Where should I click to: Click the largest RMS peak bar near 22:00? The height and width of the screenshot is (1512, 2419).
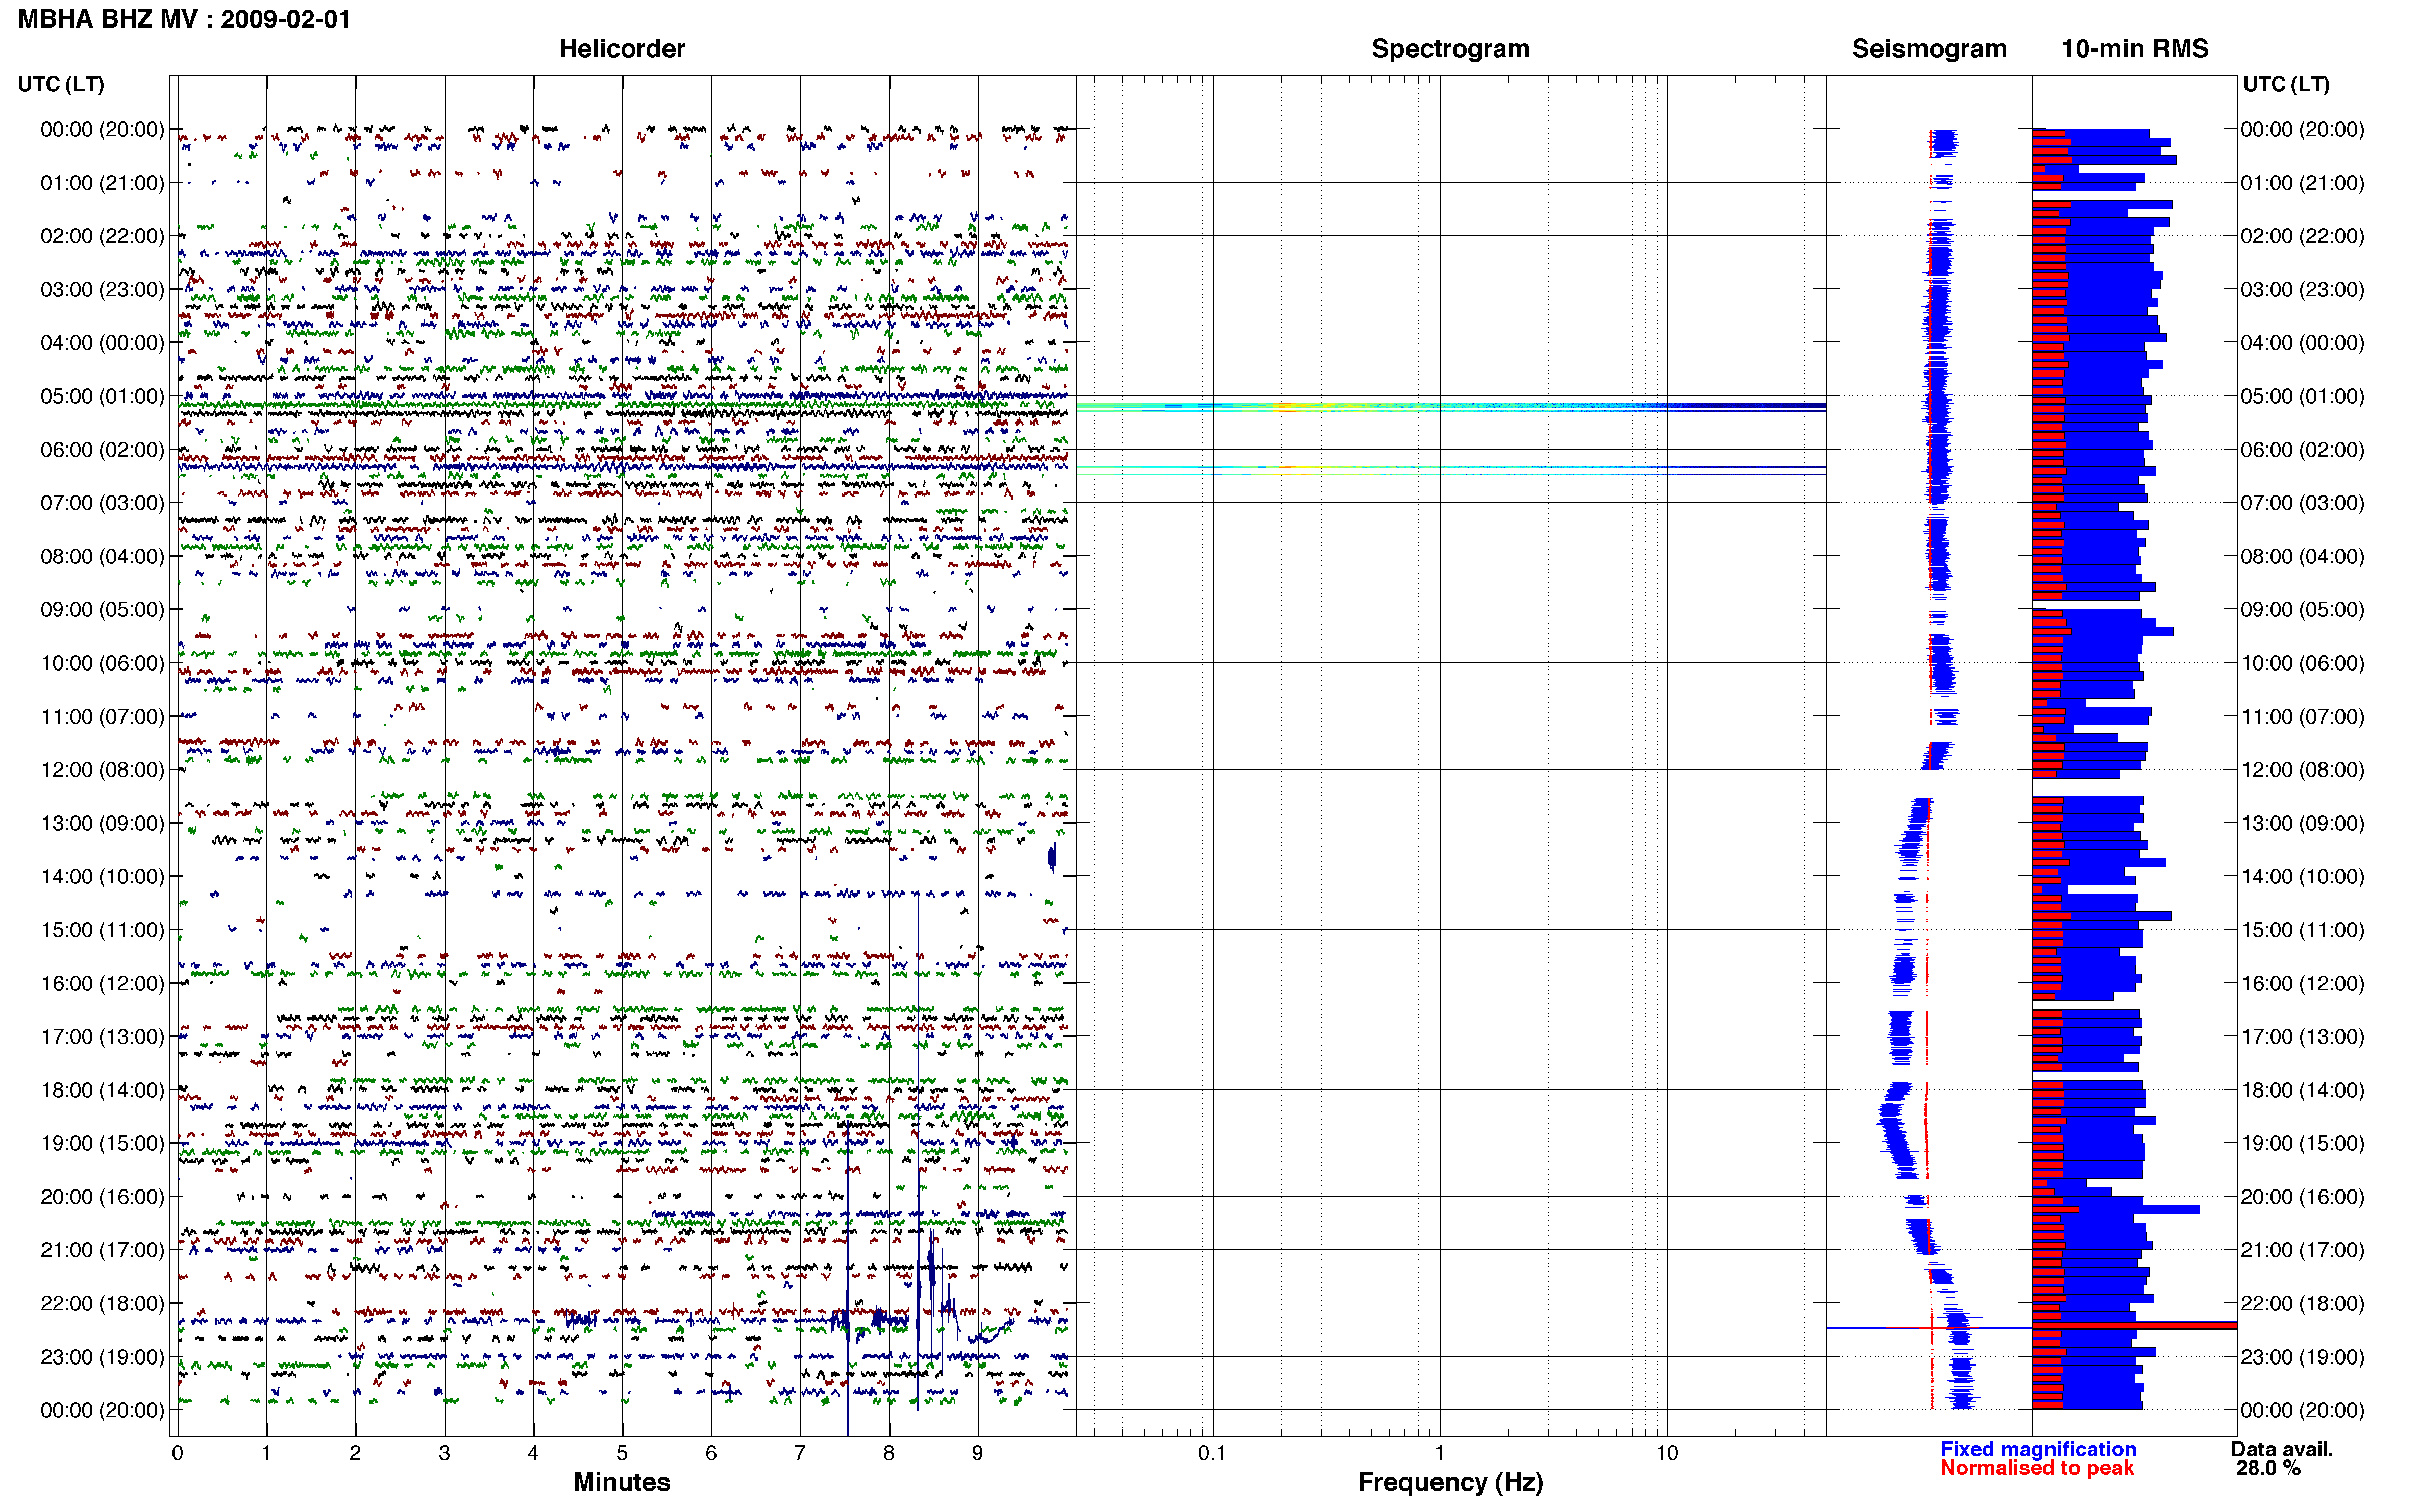pyautogui.click(x=2134, y=1326)
